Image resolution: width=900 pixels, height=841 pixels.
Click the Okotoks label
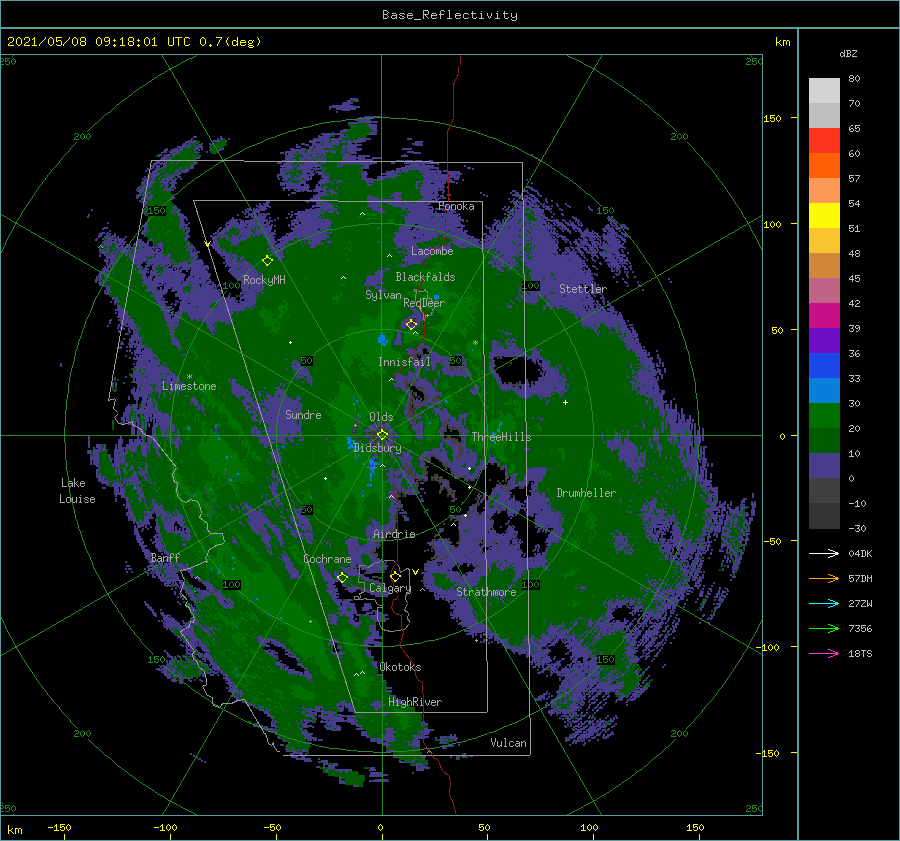(400, 667)
